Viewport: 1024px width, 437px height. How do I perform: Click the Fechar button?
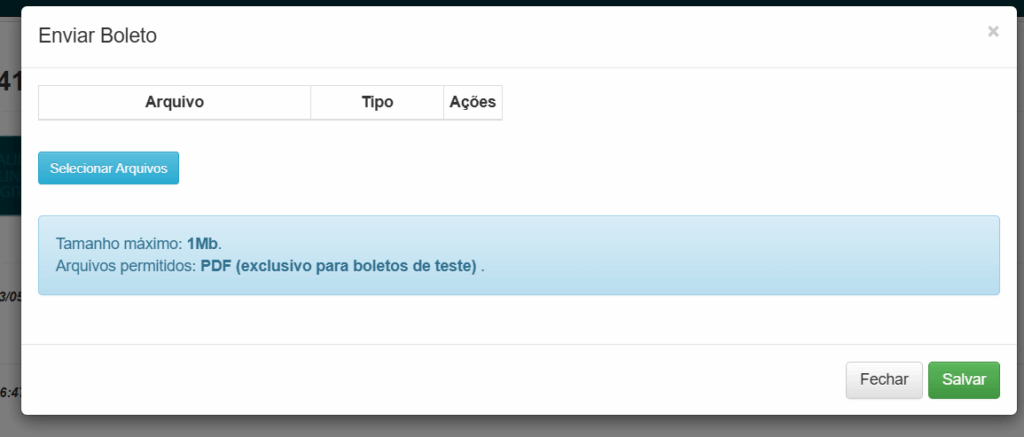click(884, 380)
